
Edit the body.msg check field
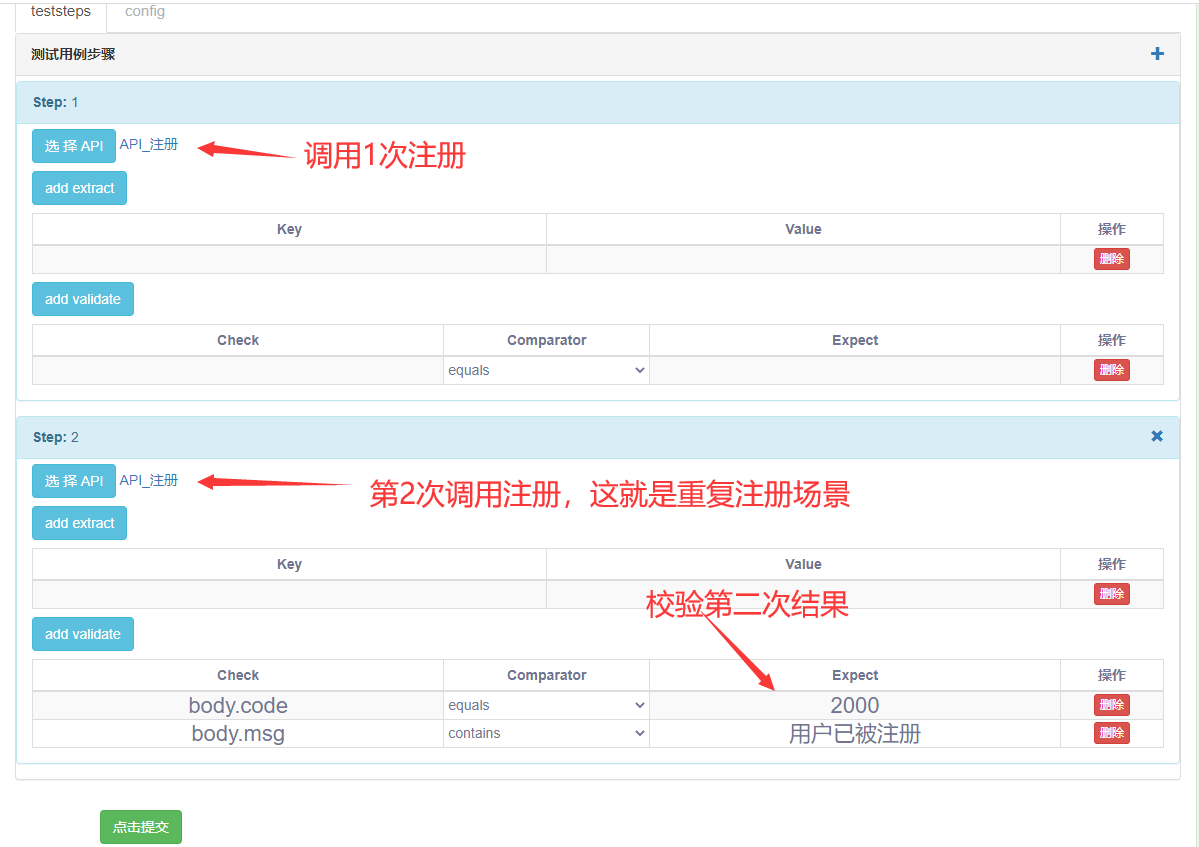(x=238, y=733)
